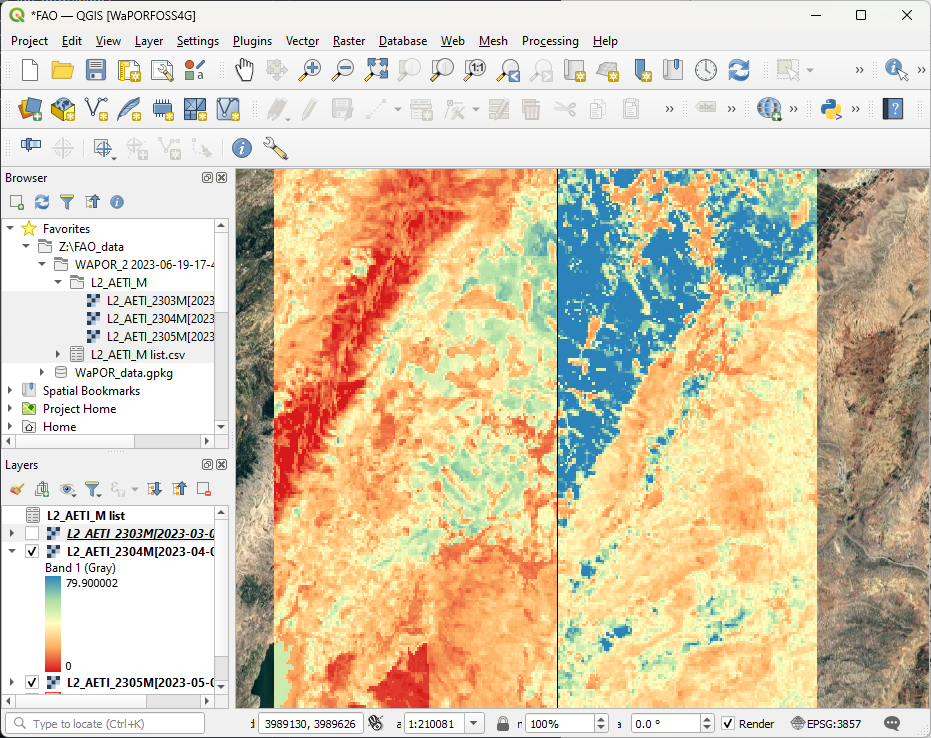931x738 pixels.
Task: Enable the L2_AETI_2303M layer checkbox
Action: tap(32, 533)
